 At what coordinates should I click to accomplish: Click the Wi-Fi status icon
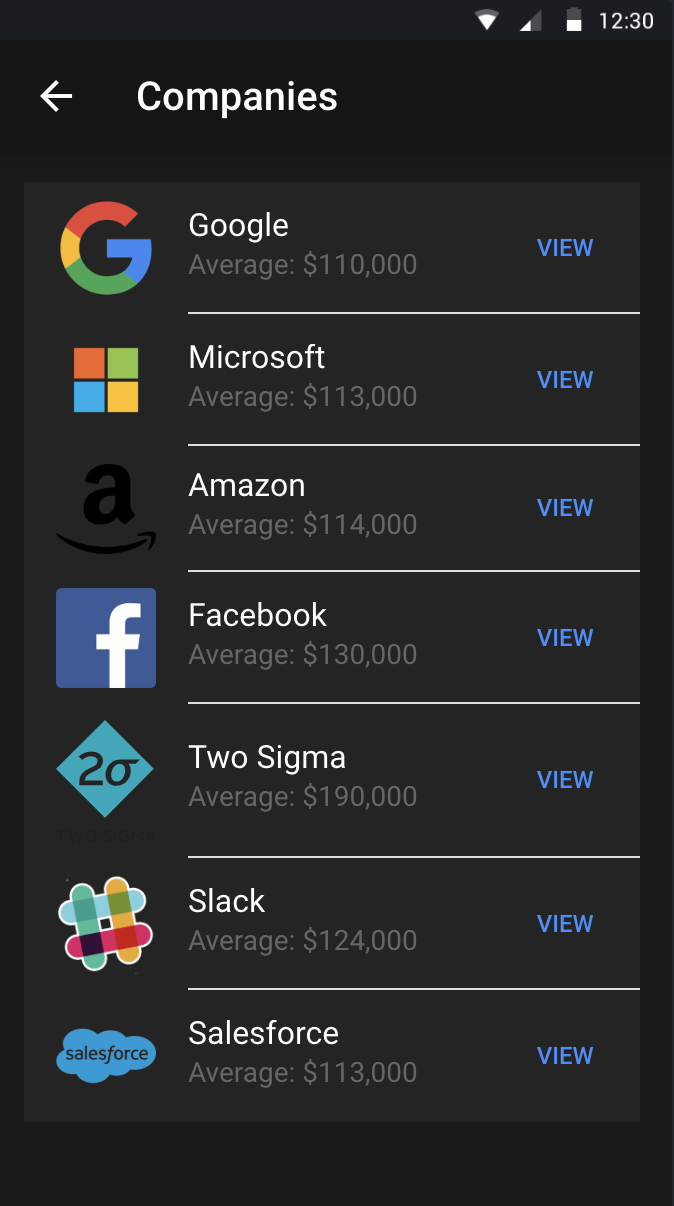tap(487, 20)
